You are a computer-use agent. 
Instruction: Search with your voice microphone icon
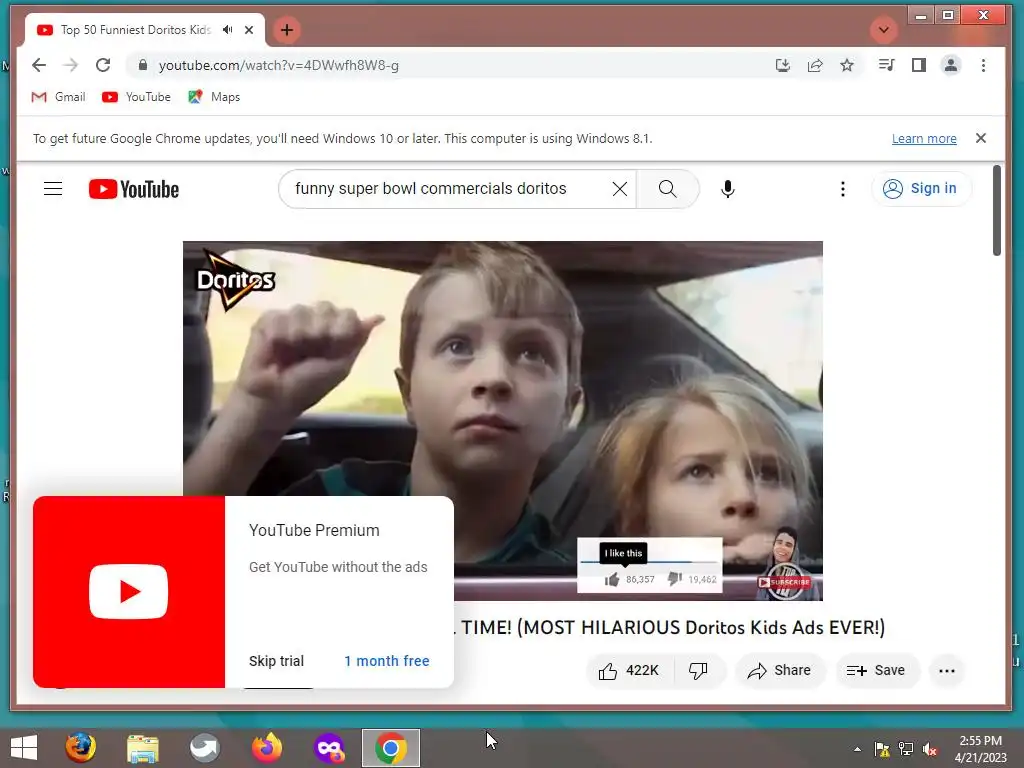728,189
